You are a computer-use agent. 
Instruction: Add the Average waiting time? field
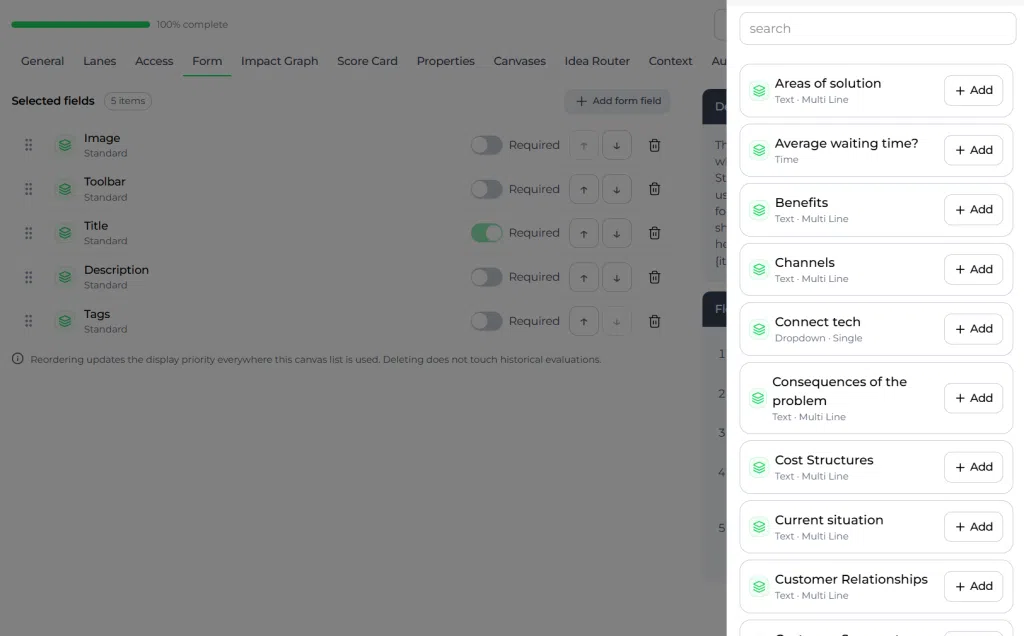973,150
